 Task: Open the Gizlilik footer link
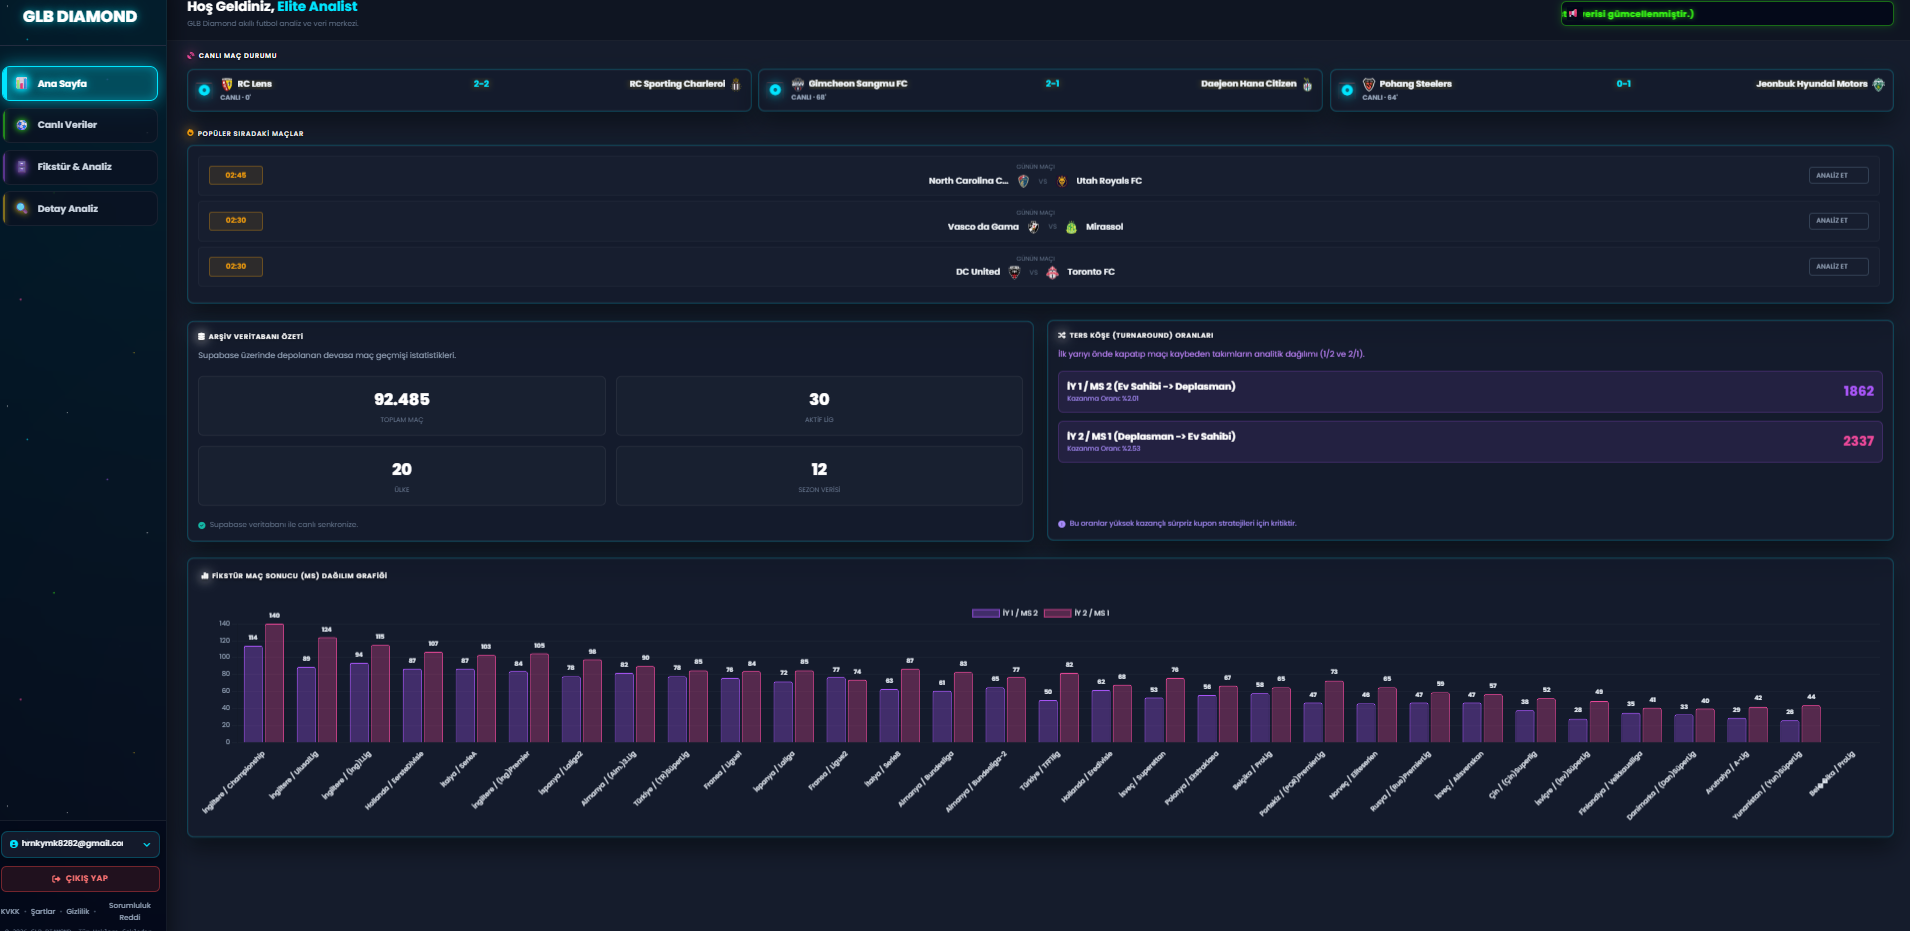click(78, 912)
